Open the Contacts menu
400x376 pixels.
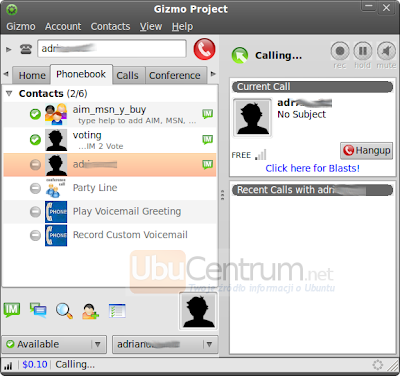click(110, 27)
